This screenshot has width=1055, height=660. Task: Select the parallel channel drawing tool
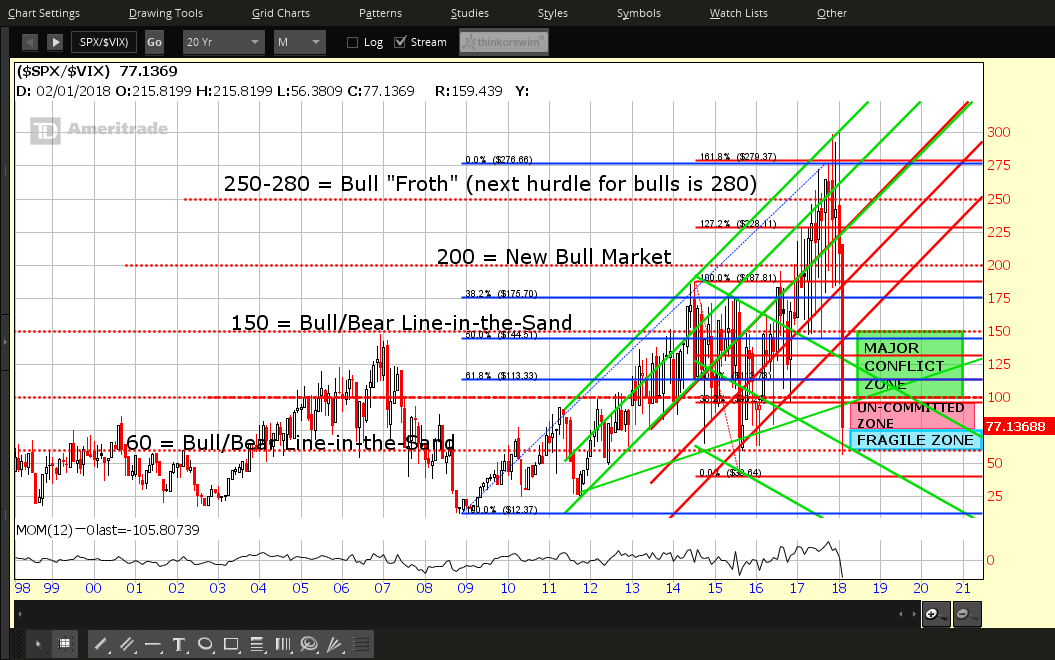[x=127, y=644]
